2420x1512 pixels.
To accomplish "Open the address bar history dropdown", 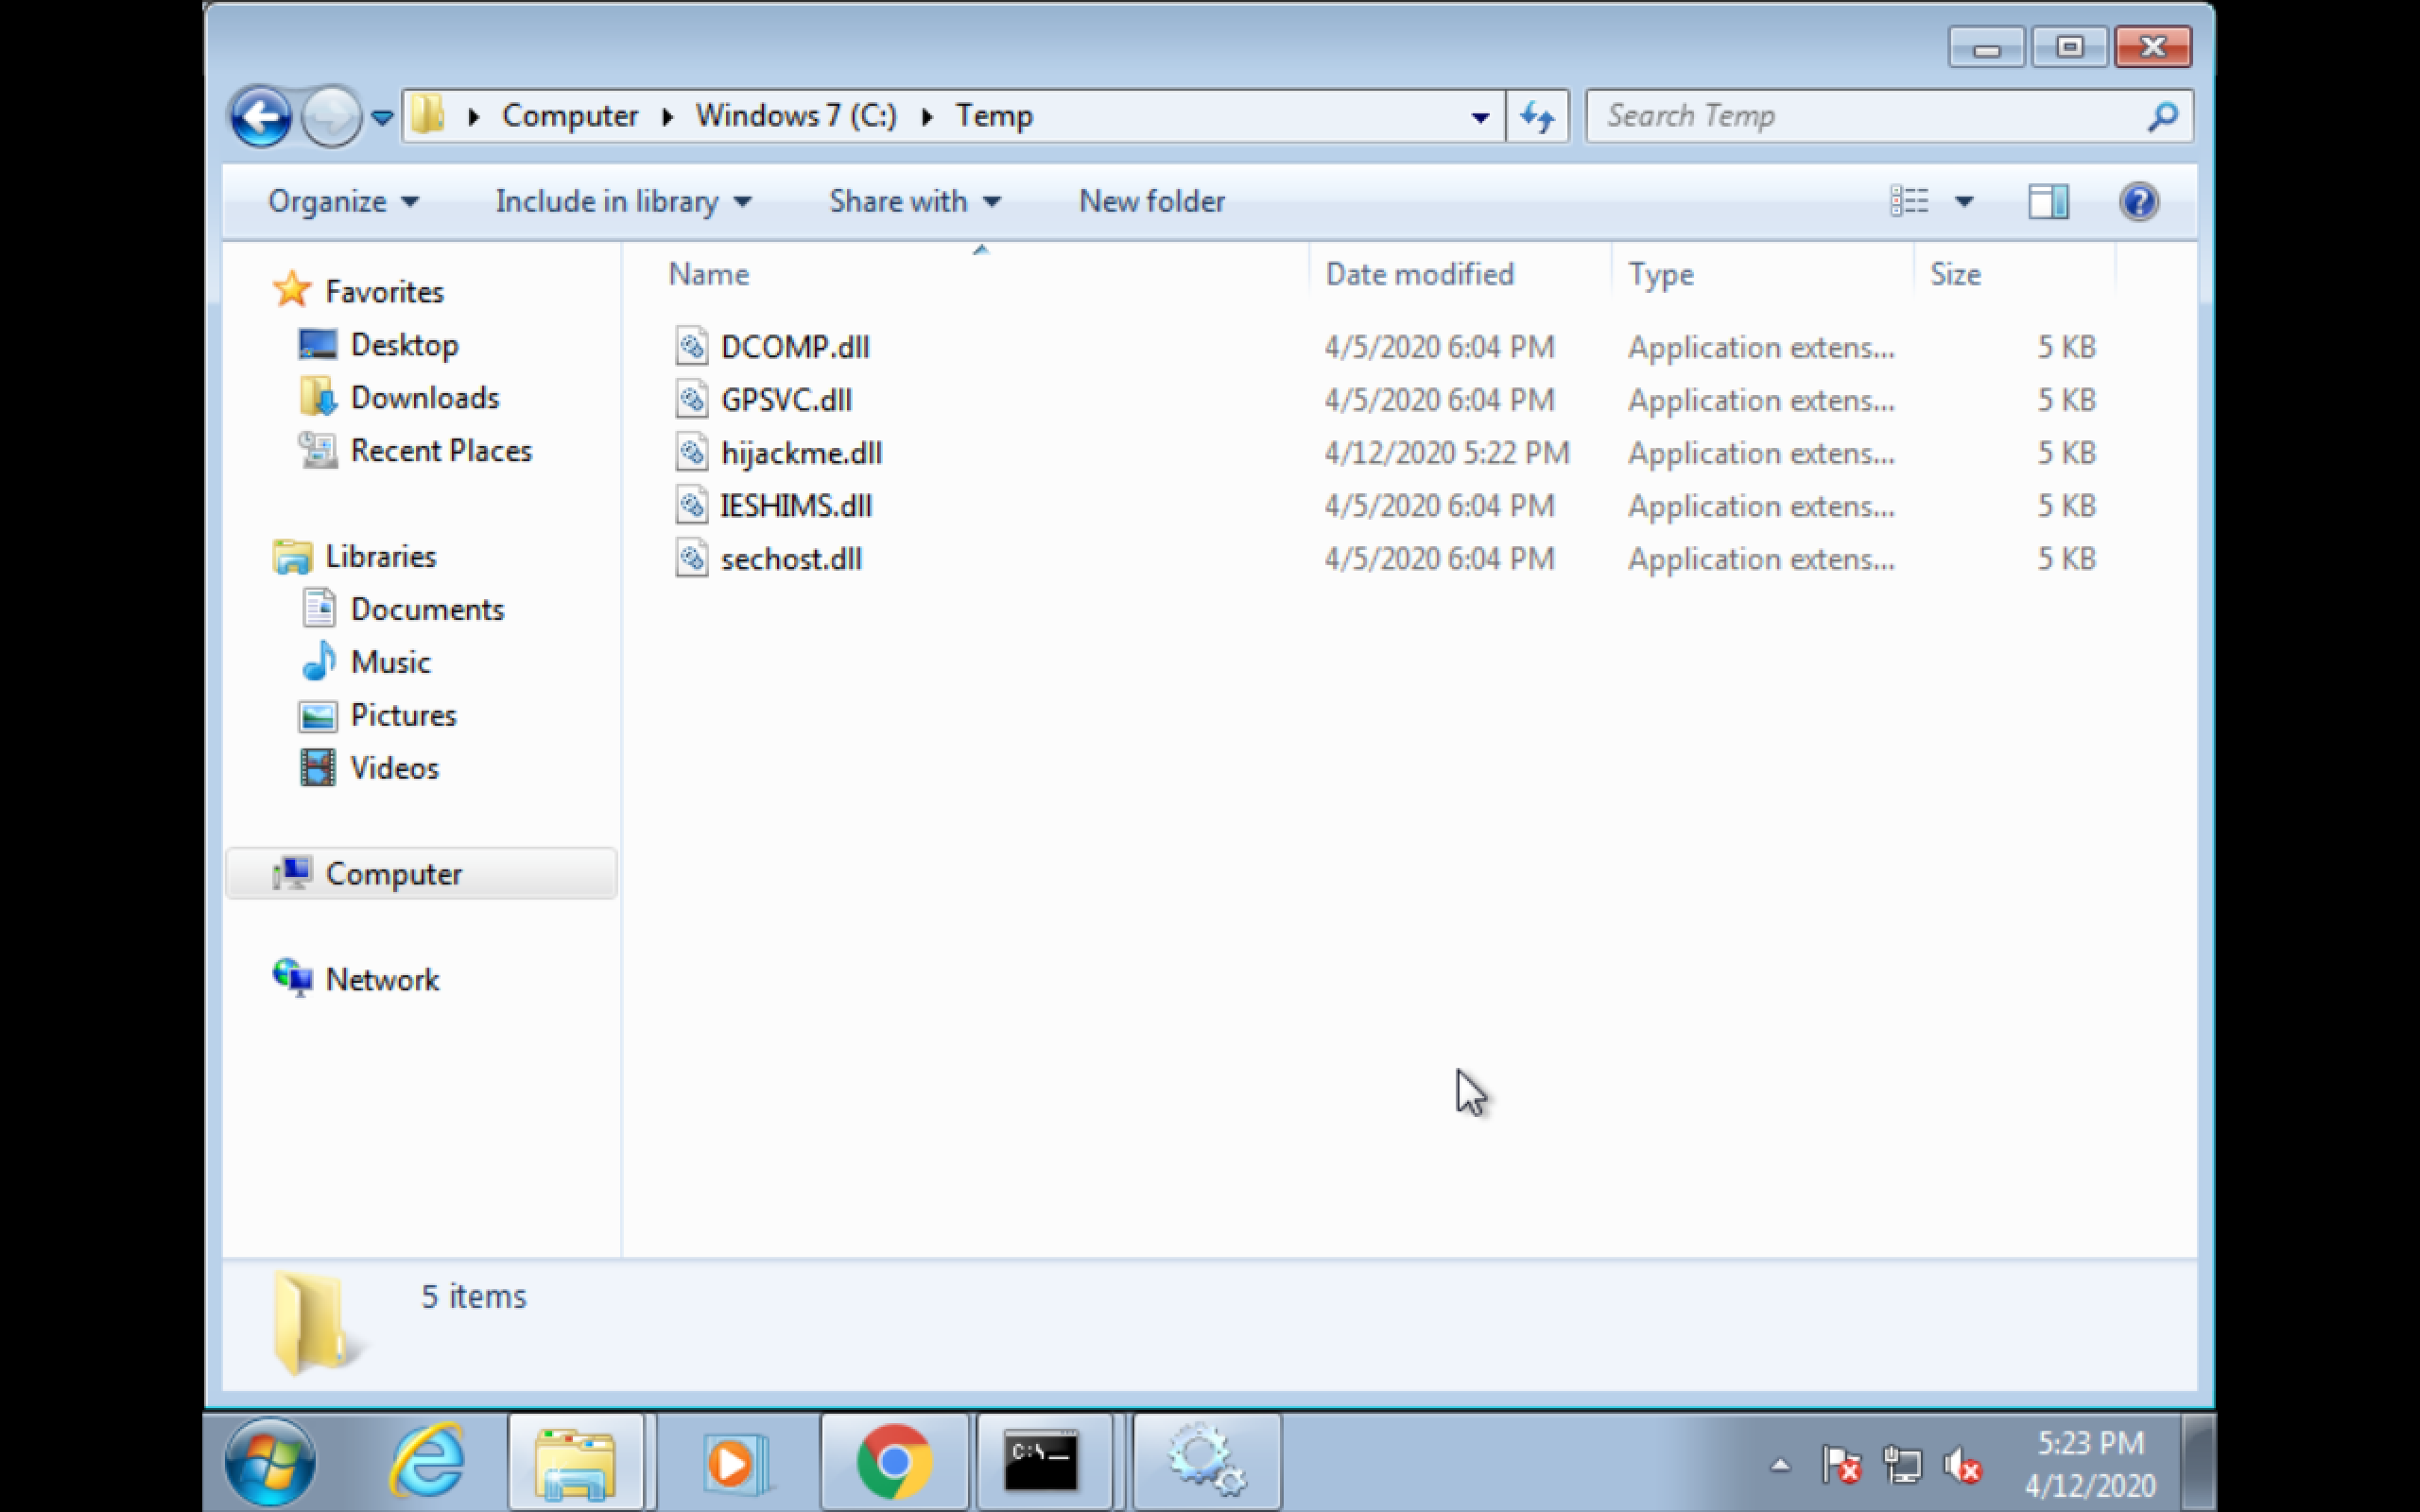I will [1480, 117].
